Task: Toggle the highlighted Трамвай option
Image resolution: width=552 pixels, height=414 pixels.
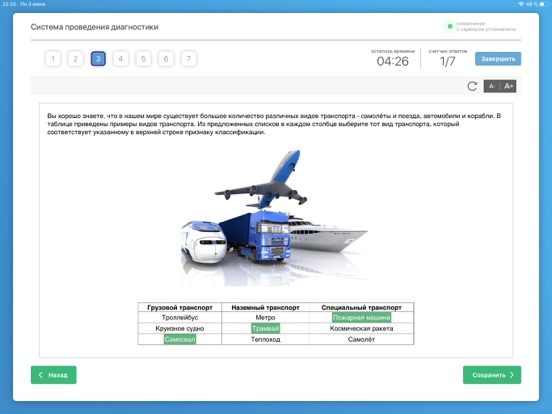Action: tap(265, 328)
